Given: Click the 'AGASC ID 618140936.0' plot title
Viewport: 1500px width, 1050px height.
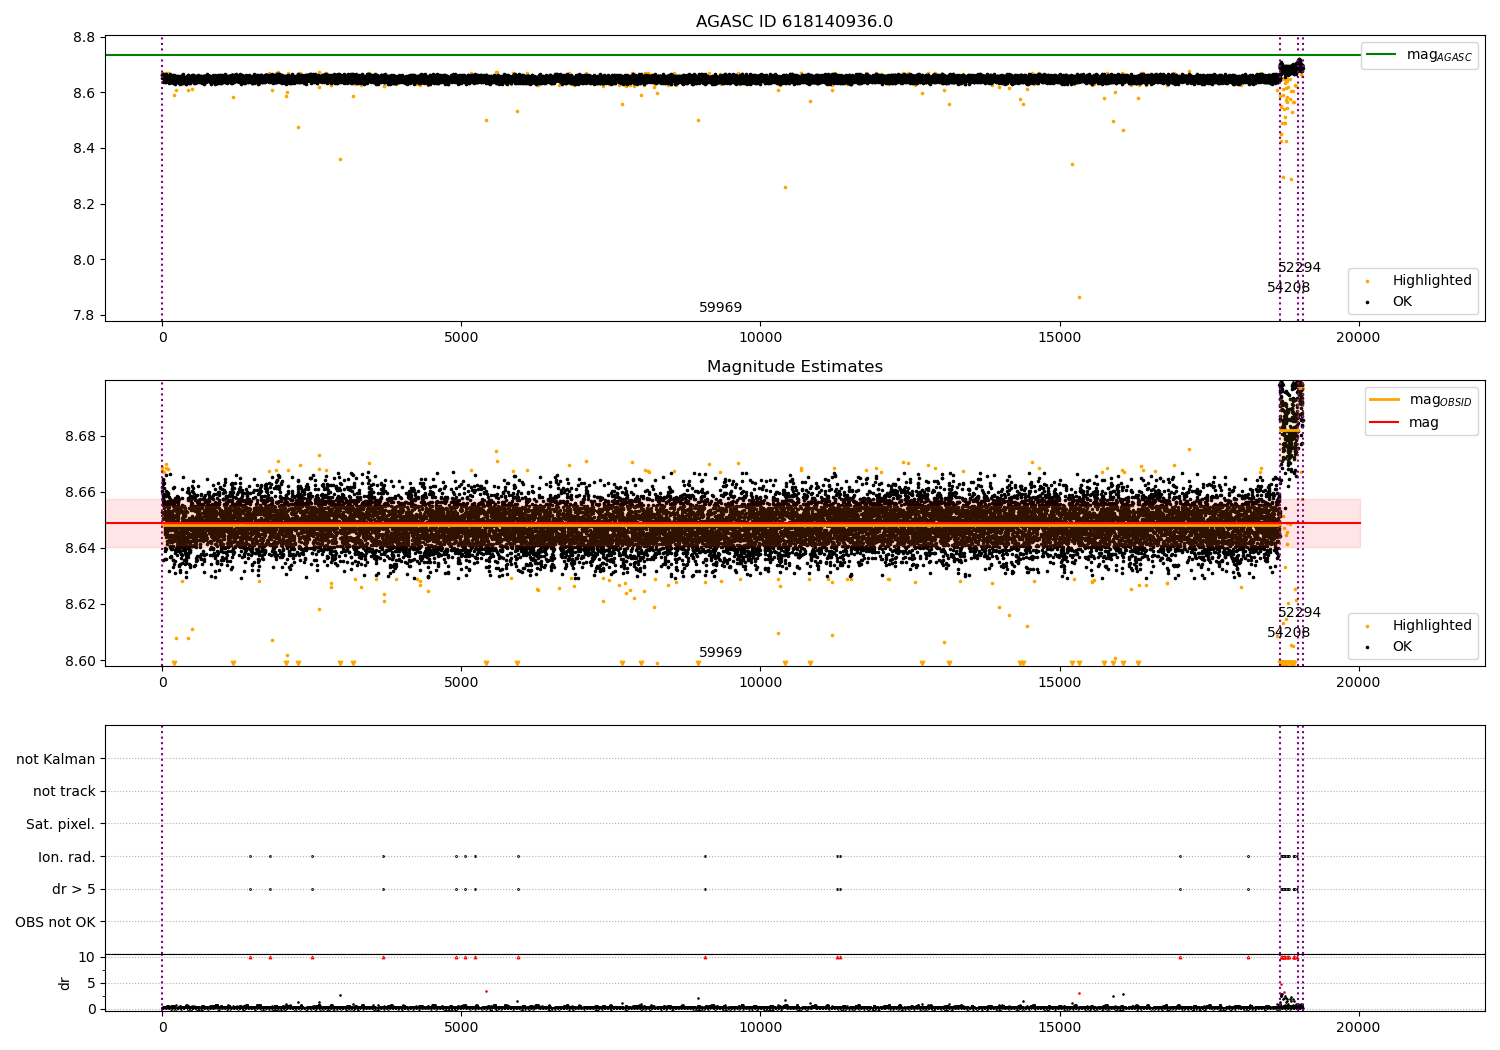Looking at the screenshot, I should point(794,22).
